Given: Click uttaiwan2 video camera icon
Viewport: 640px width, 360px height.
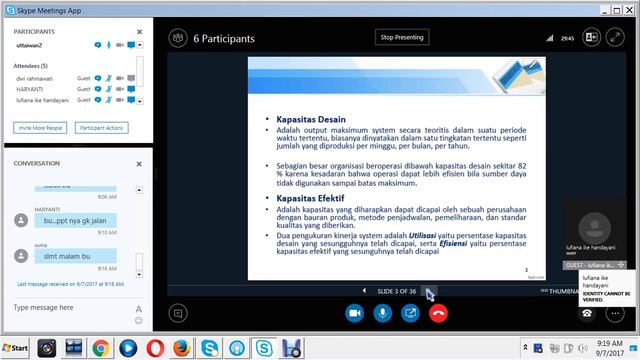Looking at the screenshot, I should click(120, 45).
